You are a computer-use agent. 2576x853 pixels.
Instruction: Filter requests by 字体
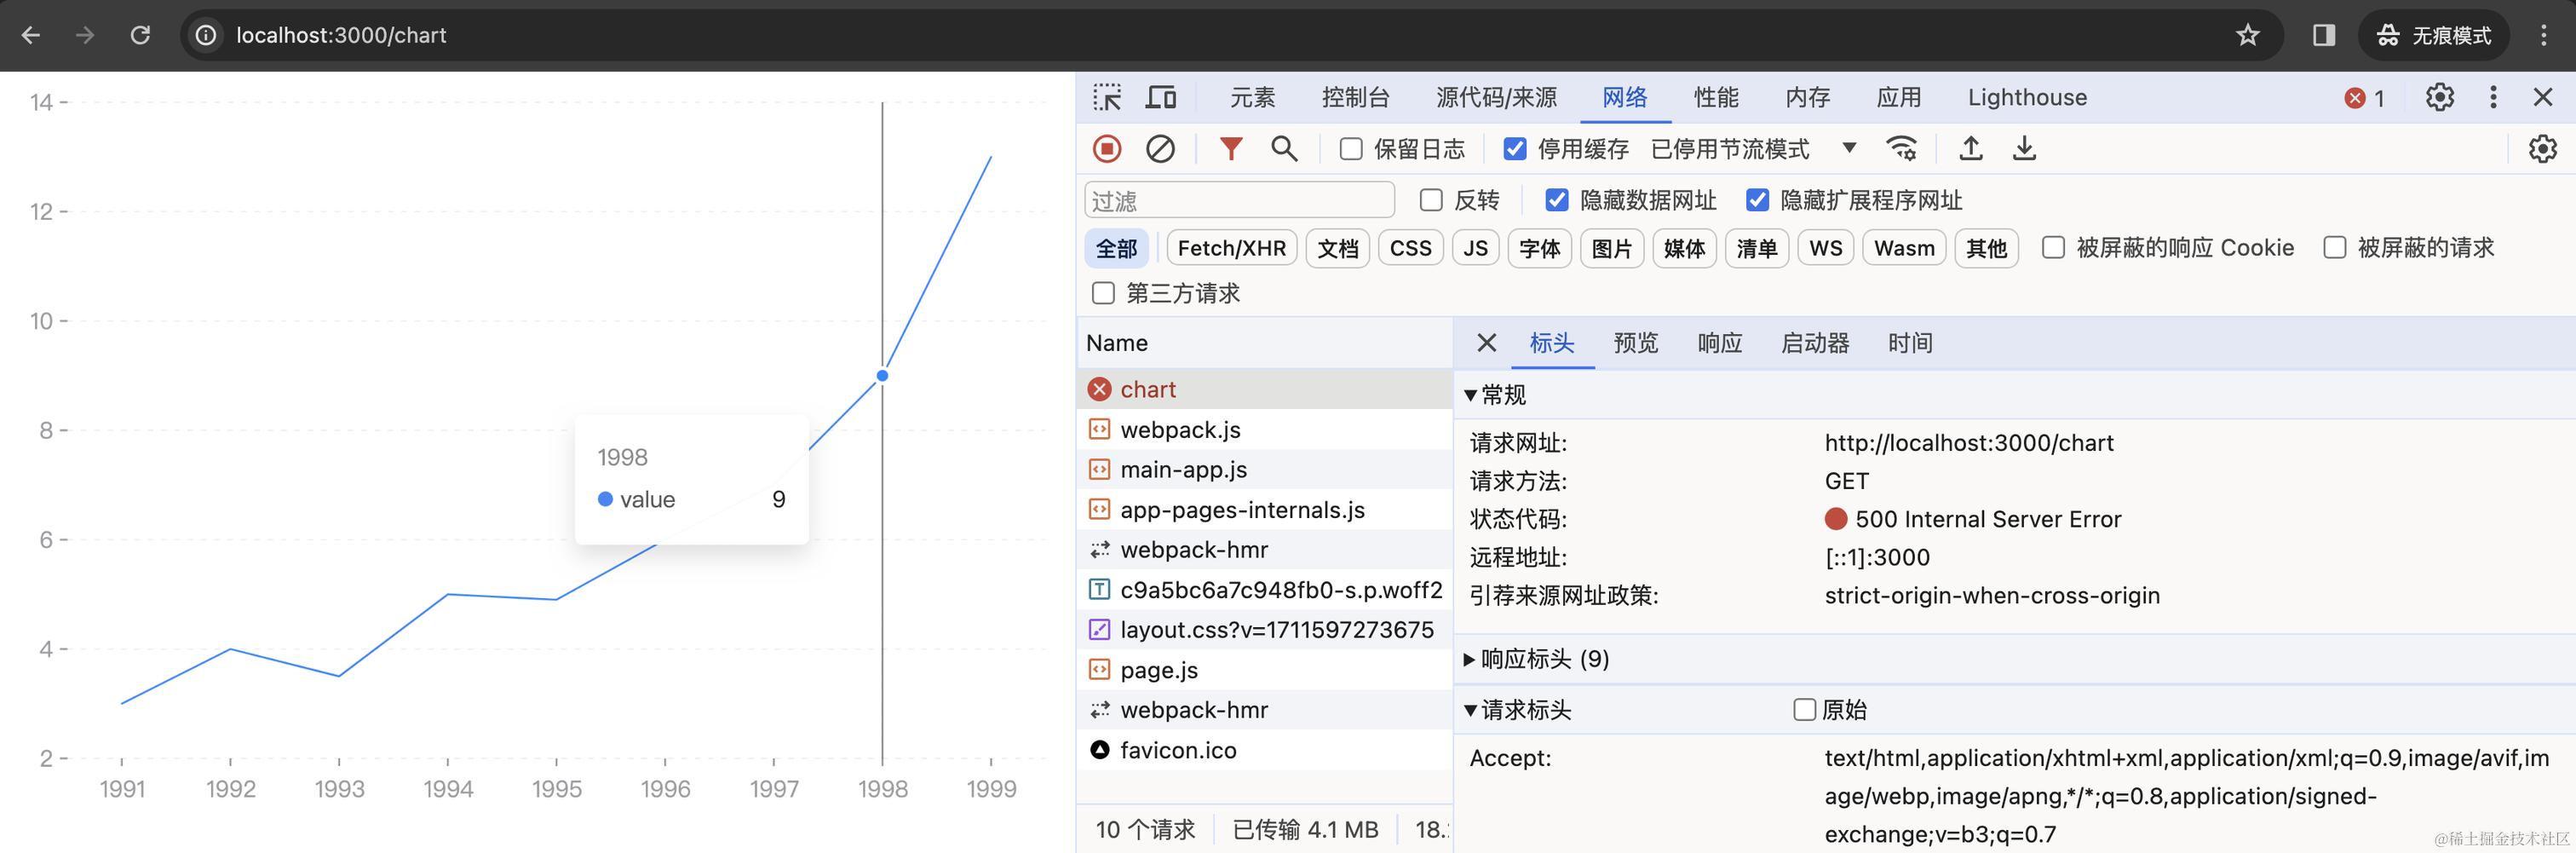(1540, 248)
